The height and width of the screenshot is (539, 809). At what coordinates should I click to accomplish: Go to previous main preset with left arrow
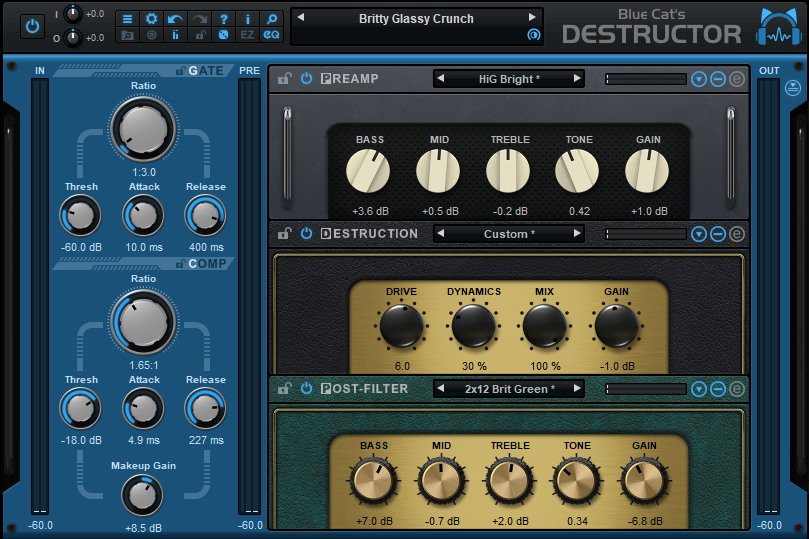(x=301, y=19)
